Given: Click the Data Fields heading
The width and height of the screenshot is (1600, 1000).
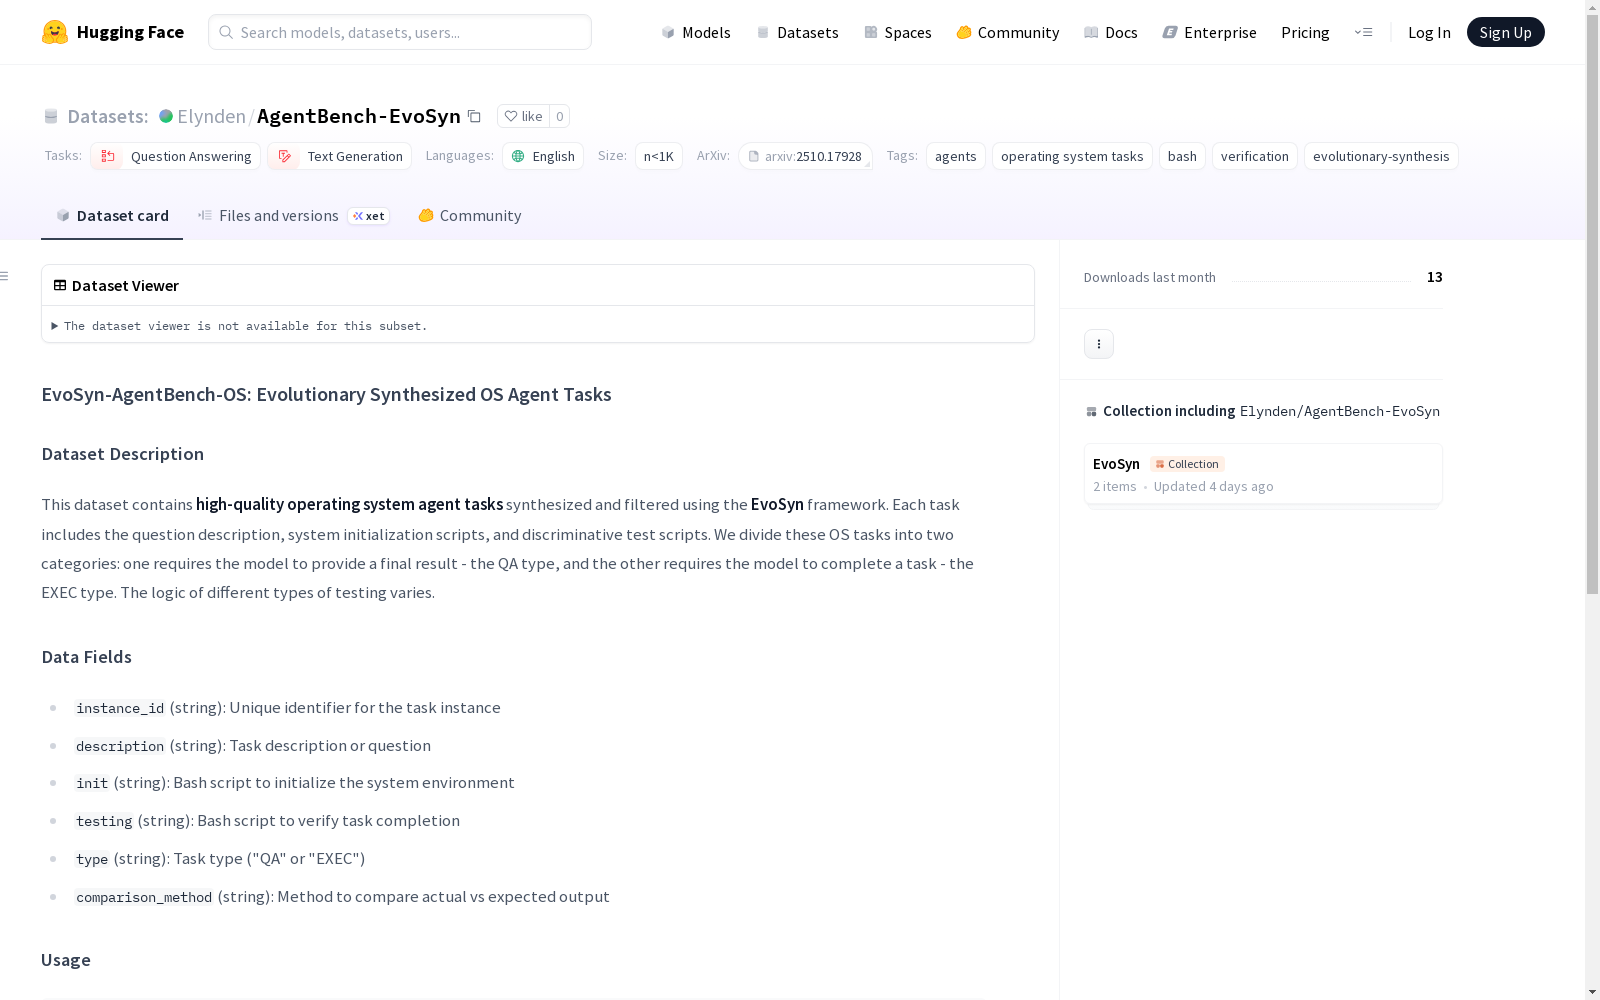Looking at the screenshot, I should tap(87, 657).
